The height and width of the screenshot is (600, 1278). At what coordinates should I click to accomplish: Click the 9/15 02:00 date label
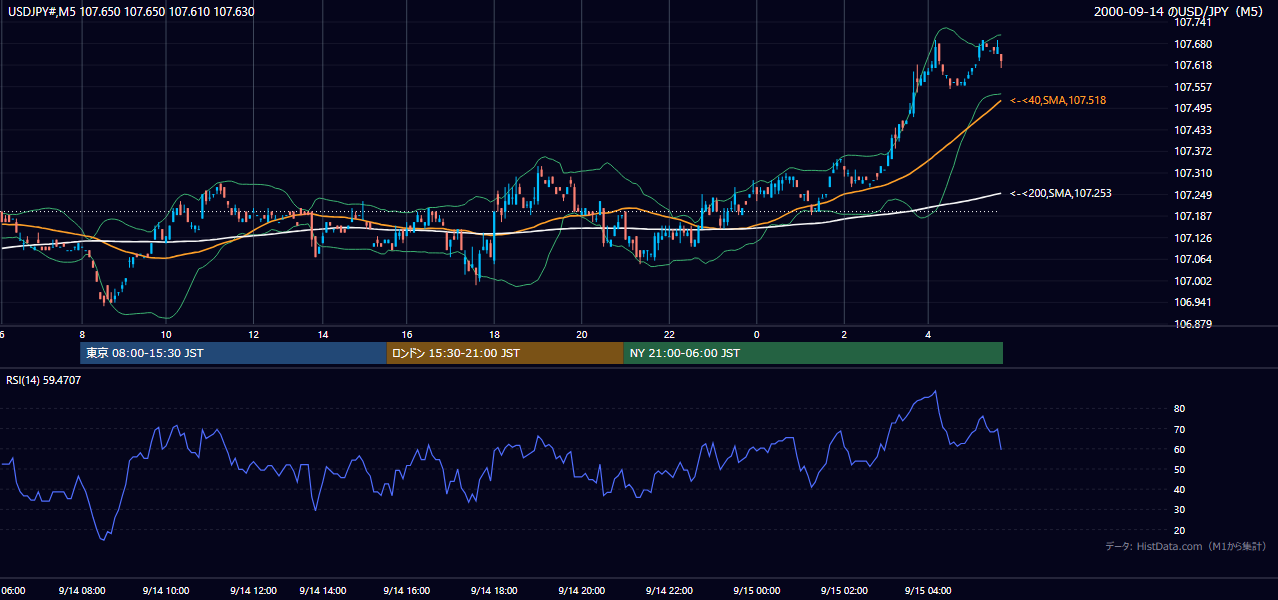pos(843,590)
